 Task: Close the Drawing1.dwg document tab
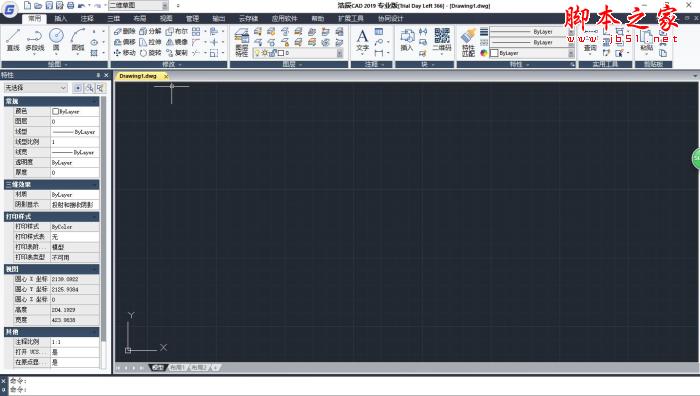[166, 76]
